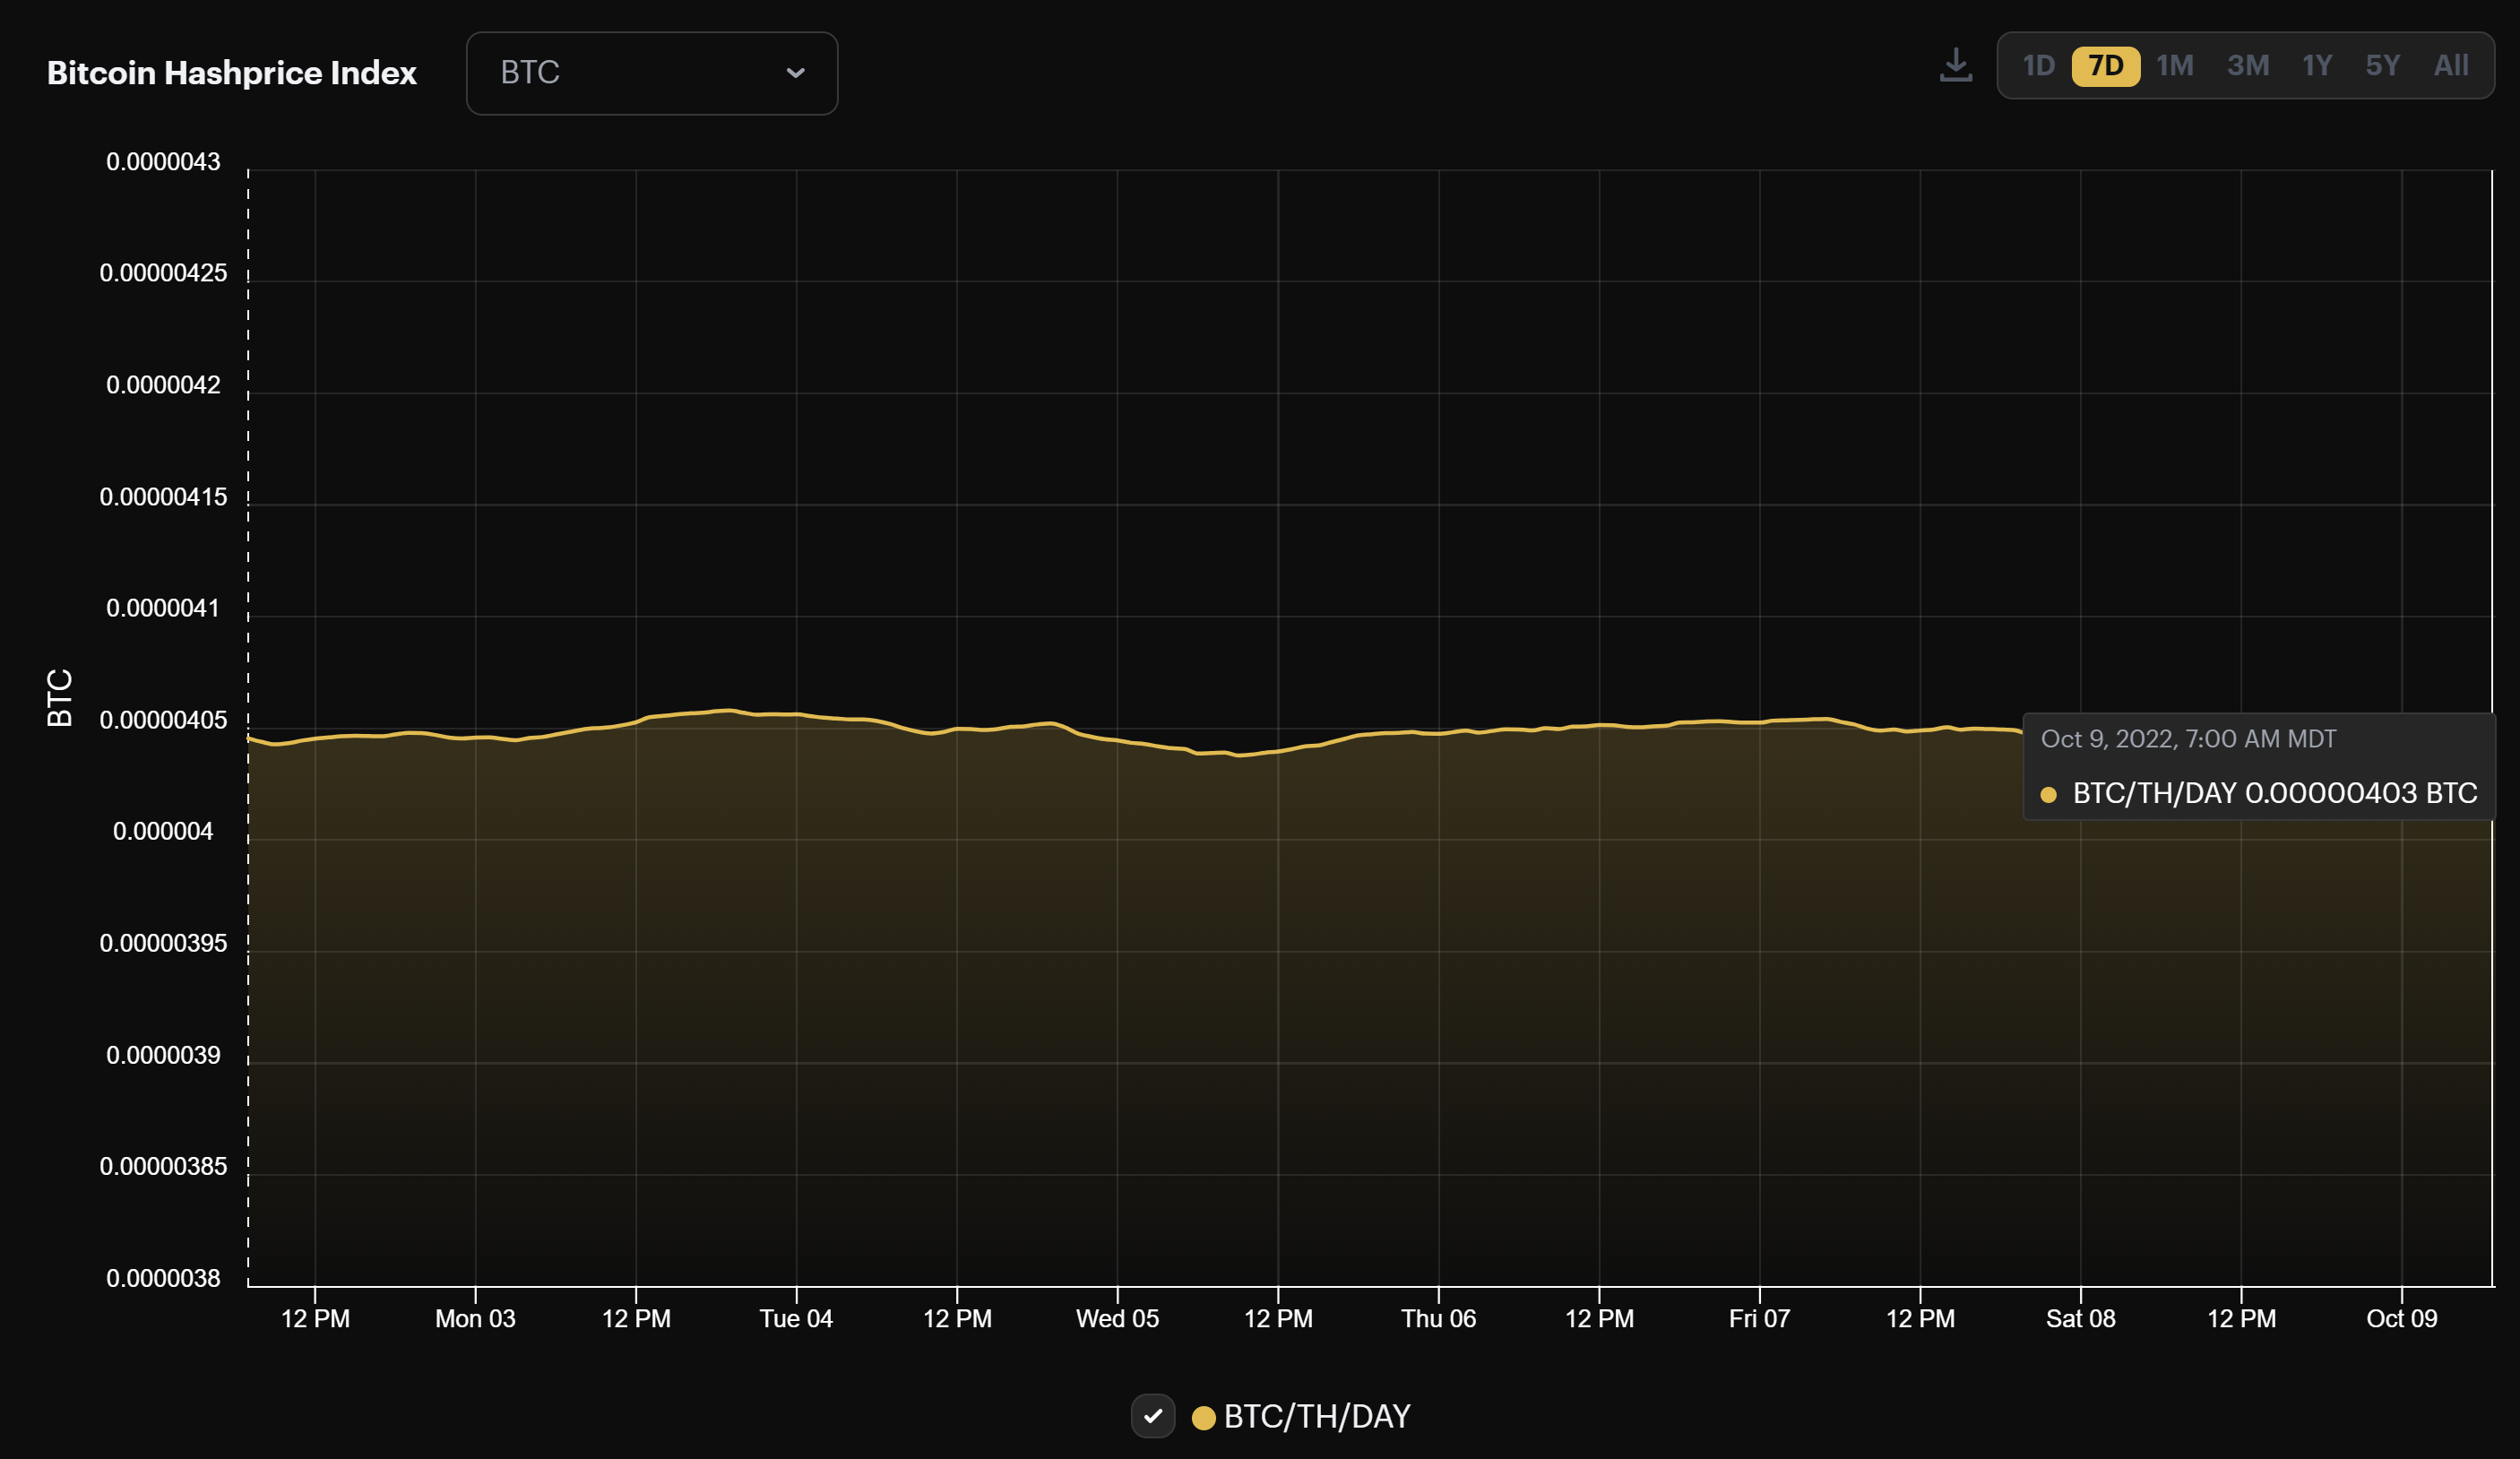Viewport: 2520px width, 1459px height.
Task: Toggle the BTC/TH/DAY series checkbox
Action: click(x=1152, y=1416)
